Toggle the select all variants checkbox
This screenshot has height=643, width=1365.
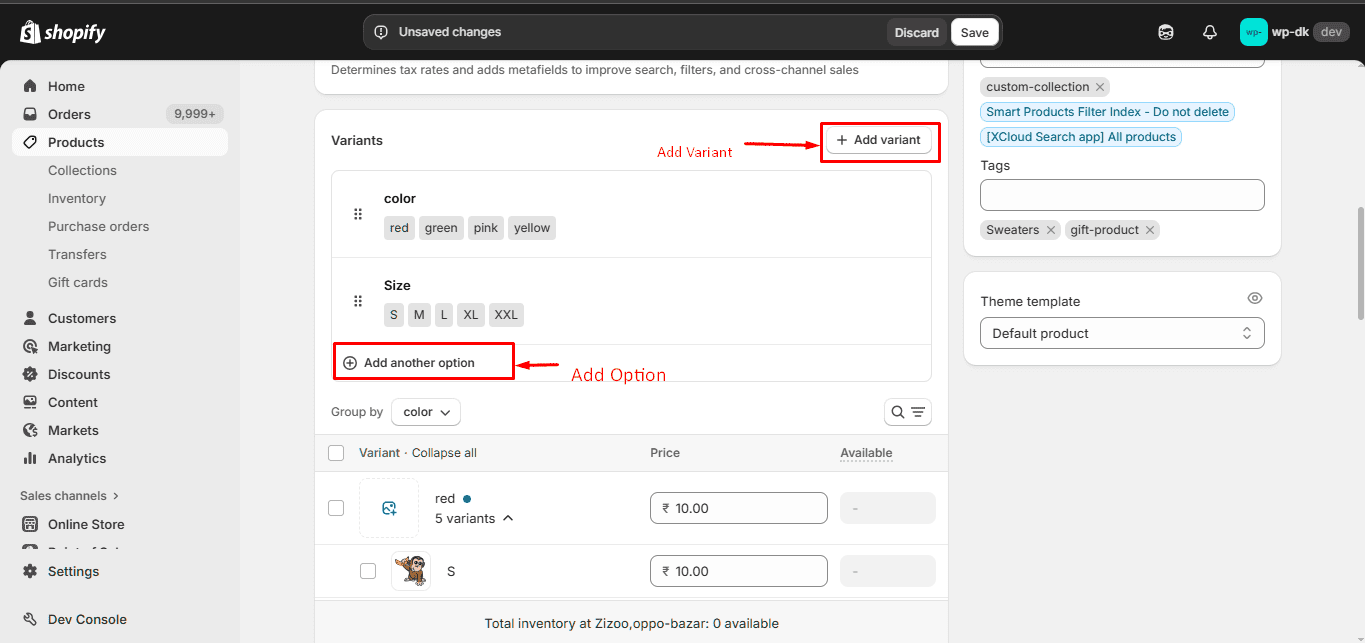336,453
